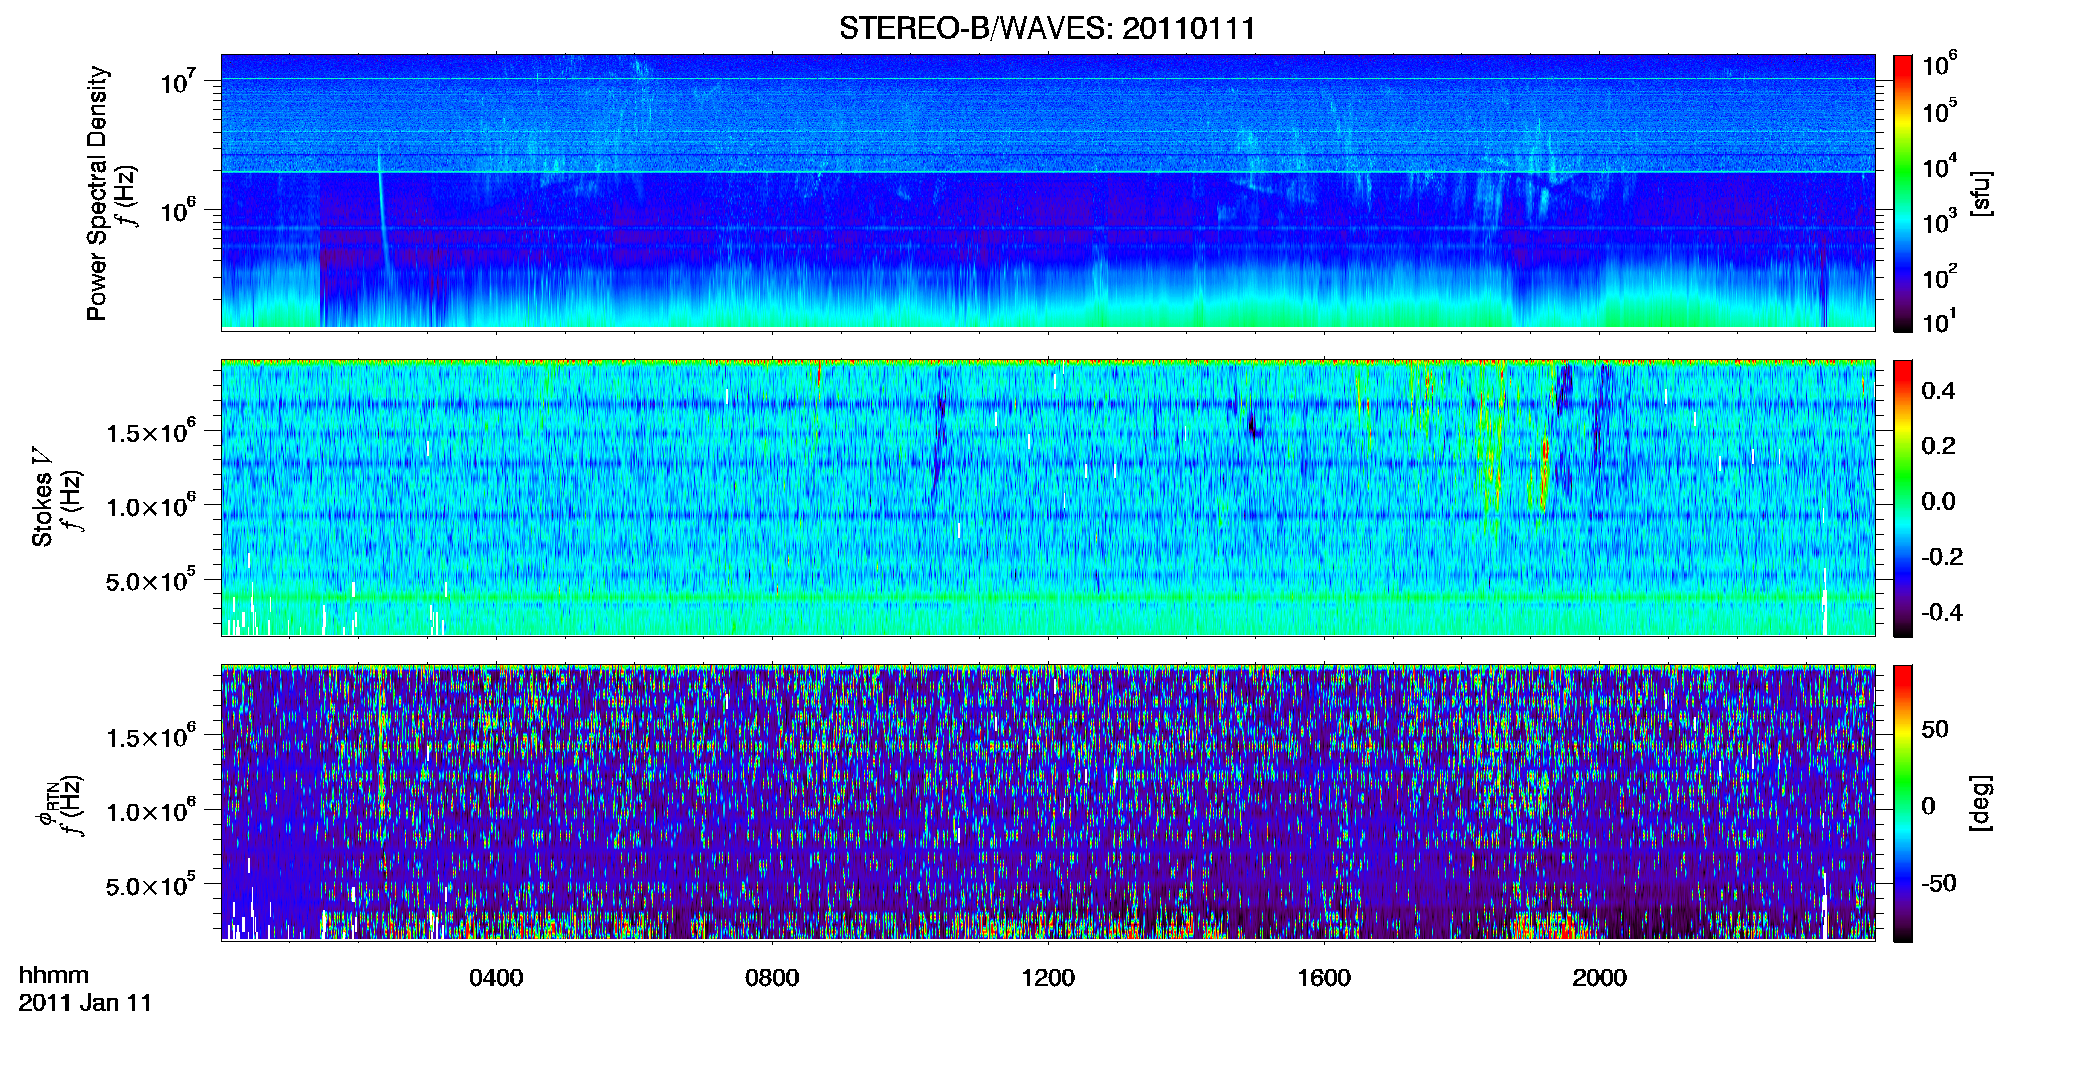Select the [deg] angle colorbar
This screenshot has width=2096, height=1080.
coord(1903,803)
